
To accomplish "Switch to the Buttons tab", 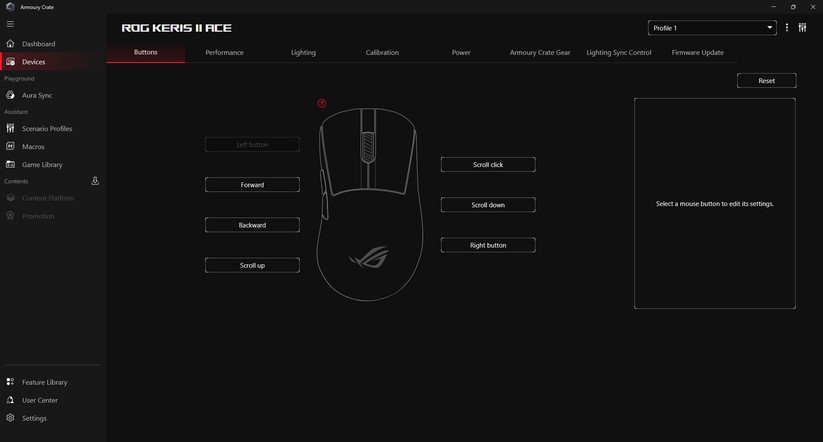I will click(145, 52).
